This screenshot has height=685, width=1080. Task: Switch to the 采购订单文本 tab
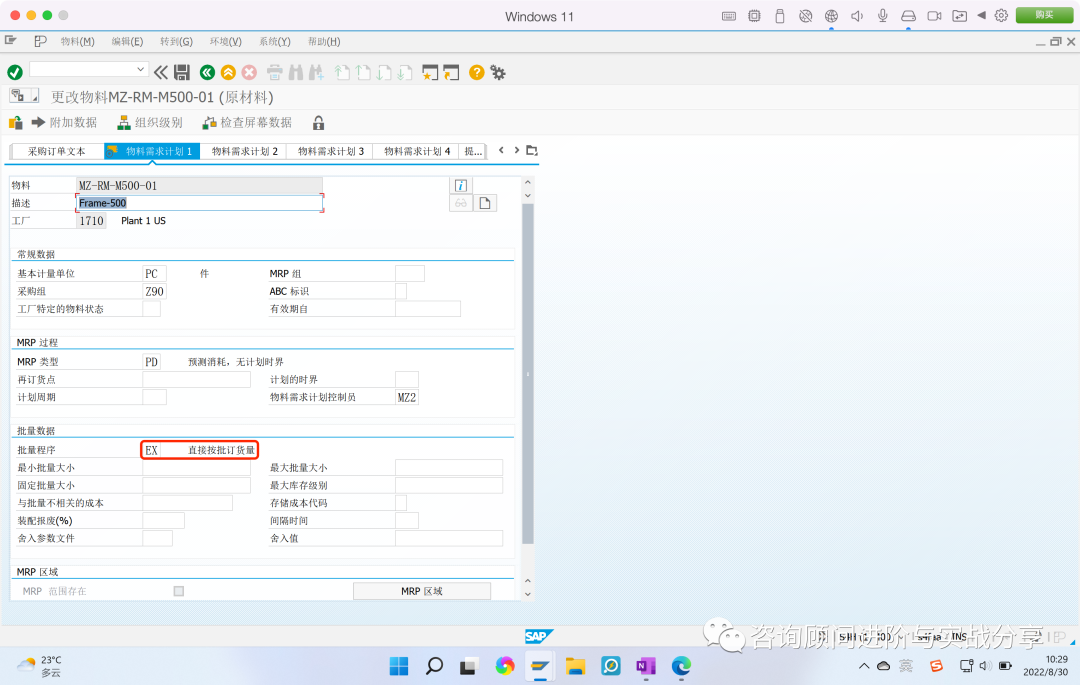click(x=56, y=151)
